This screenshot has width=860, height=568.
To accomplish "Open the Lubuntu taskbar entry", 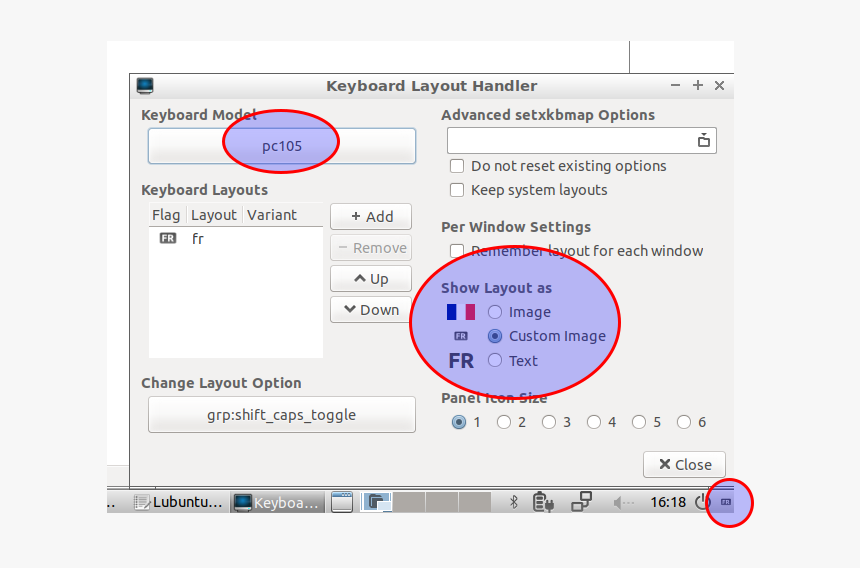I will click(x=178, y=502).
